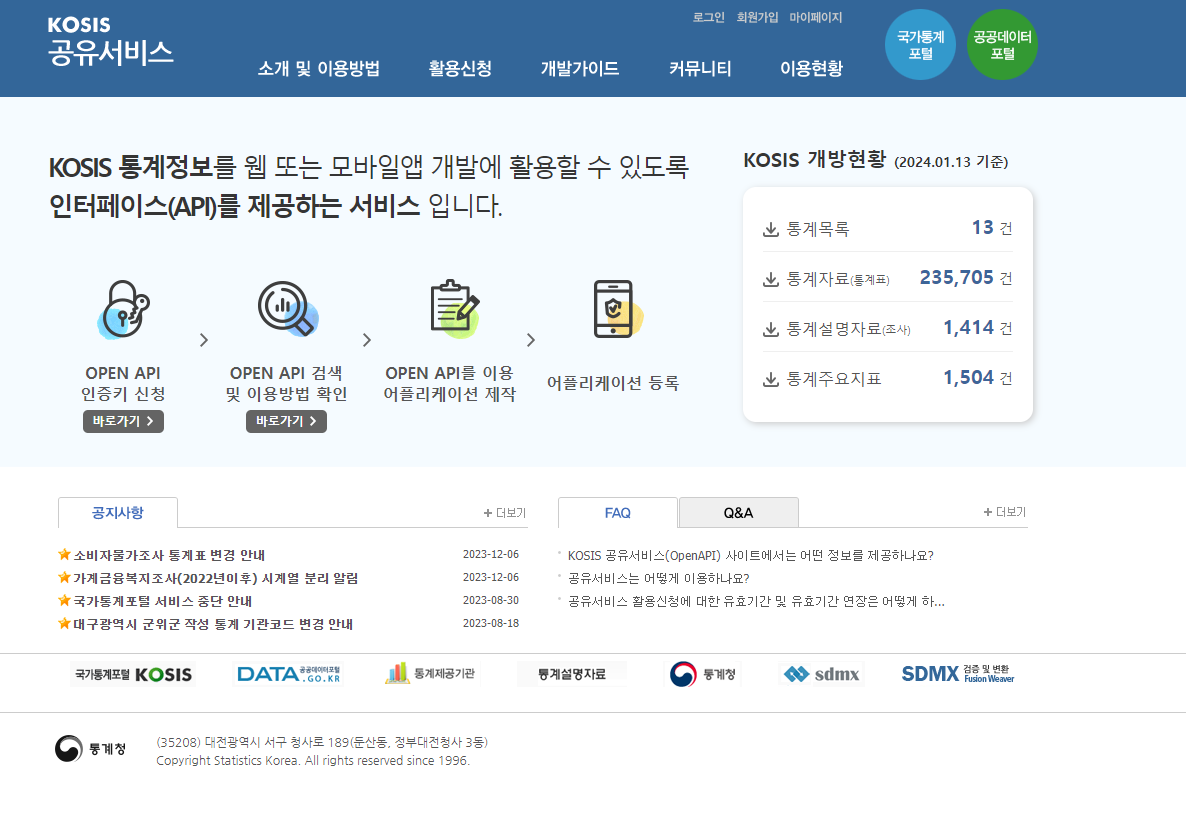Open the green 공공데이터 포털 circle
Viewport: 1186px width, 819px height.
[x=1002, y=45]
